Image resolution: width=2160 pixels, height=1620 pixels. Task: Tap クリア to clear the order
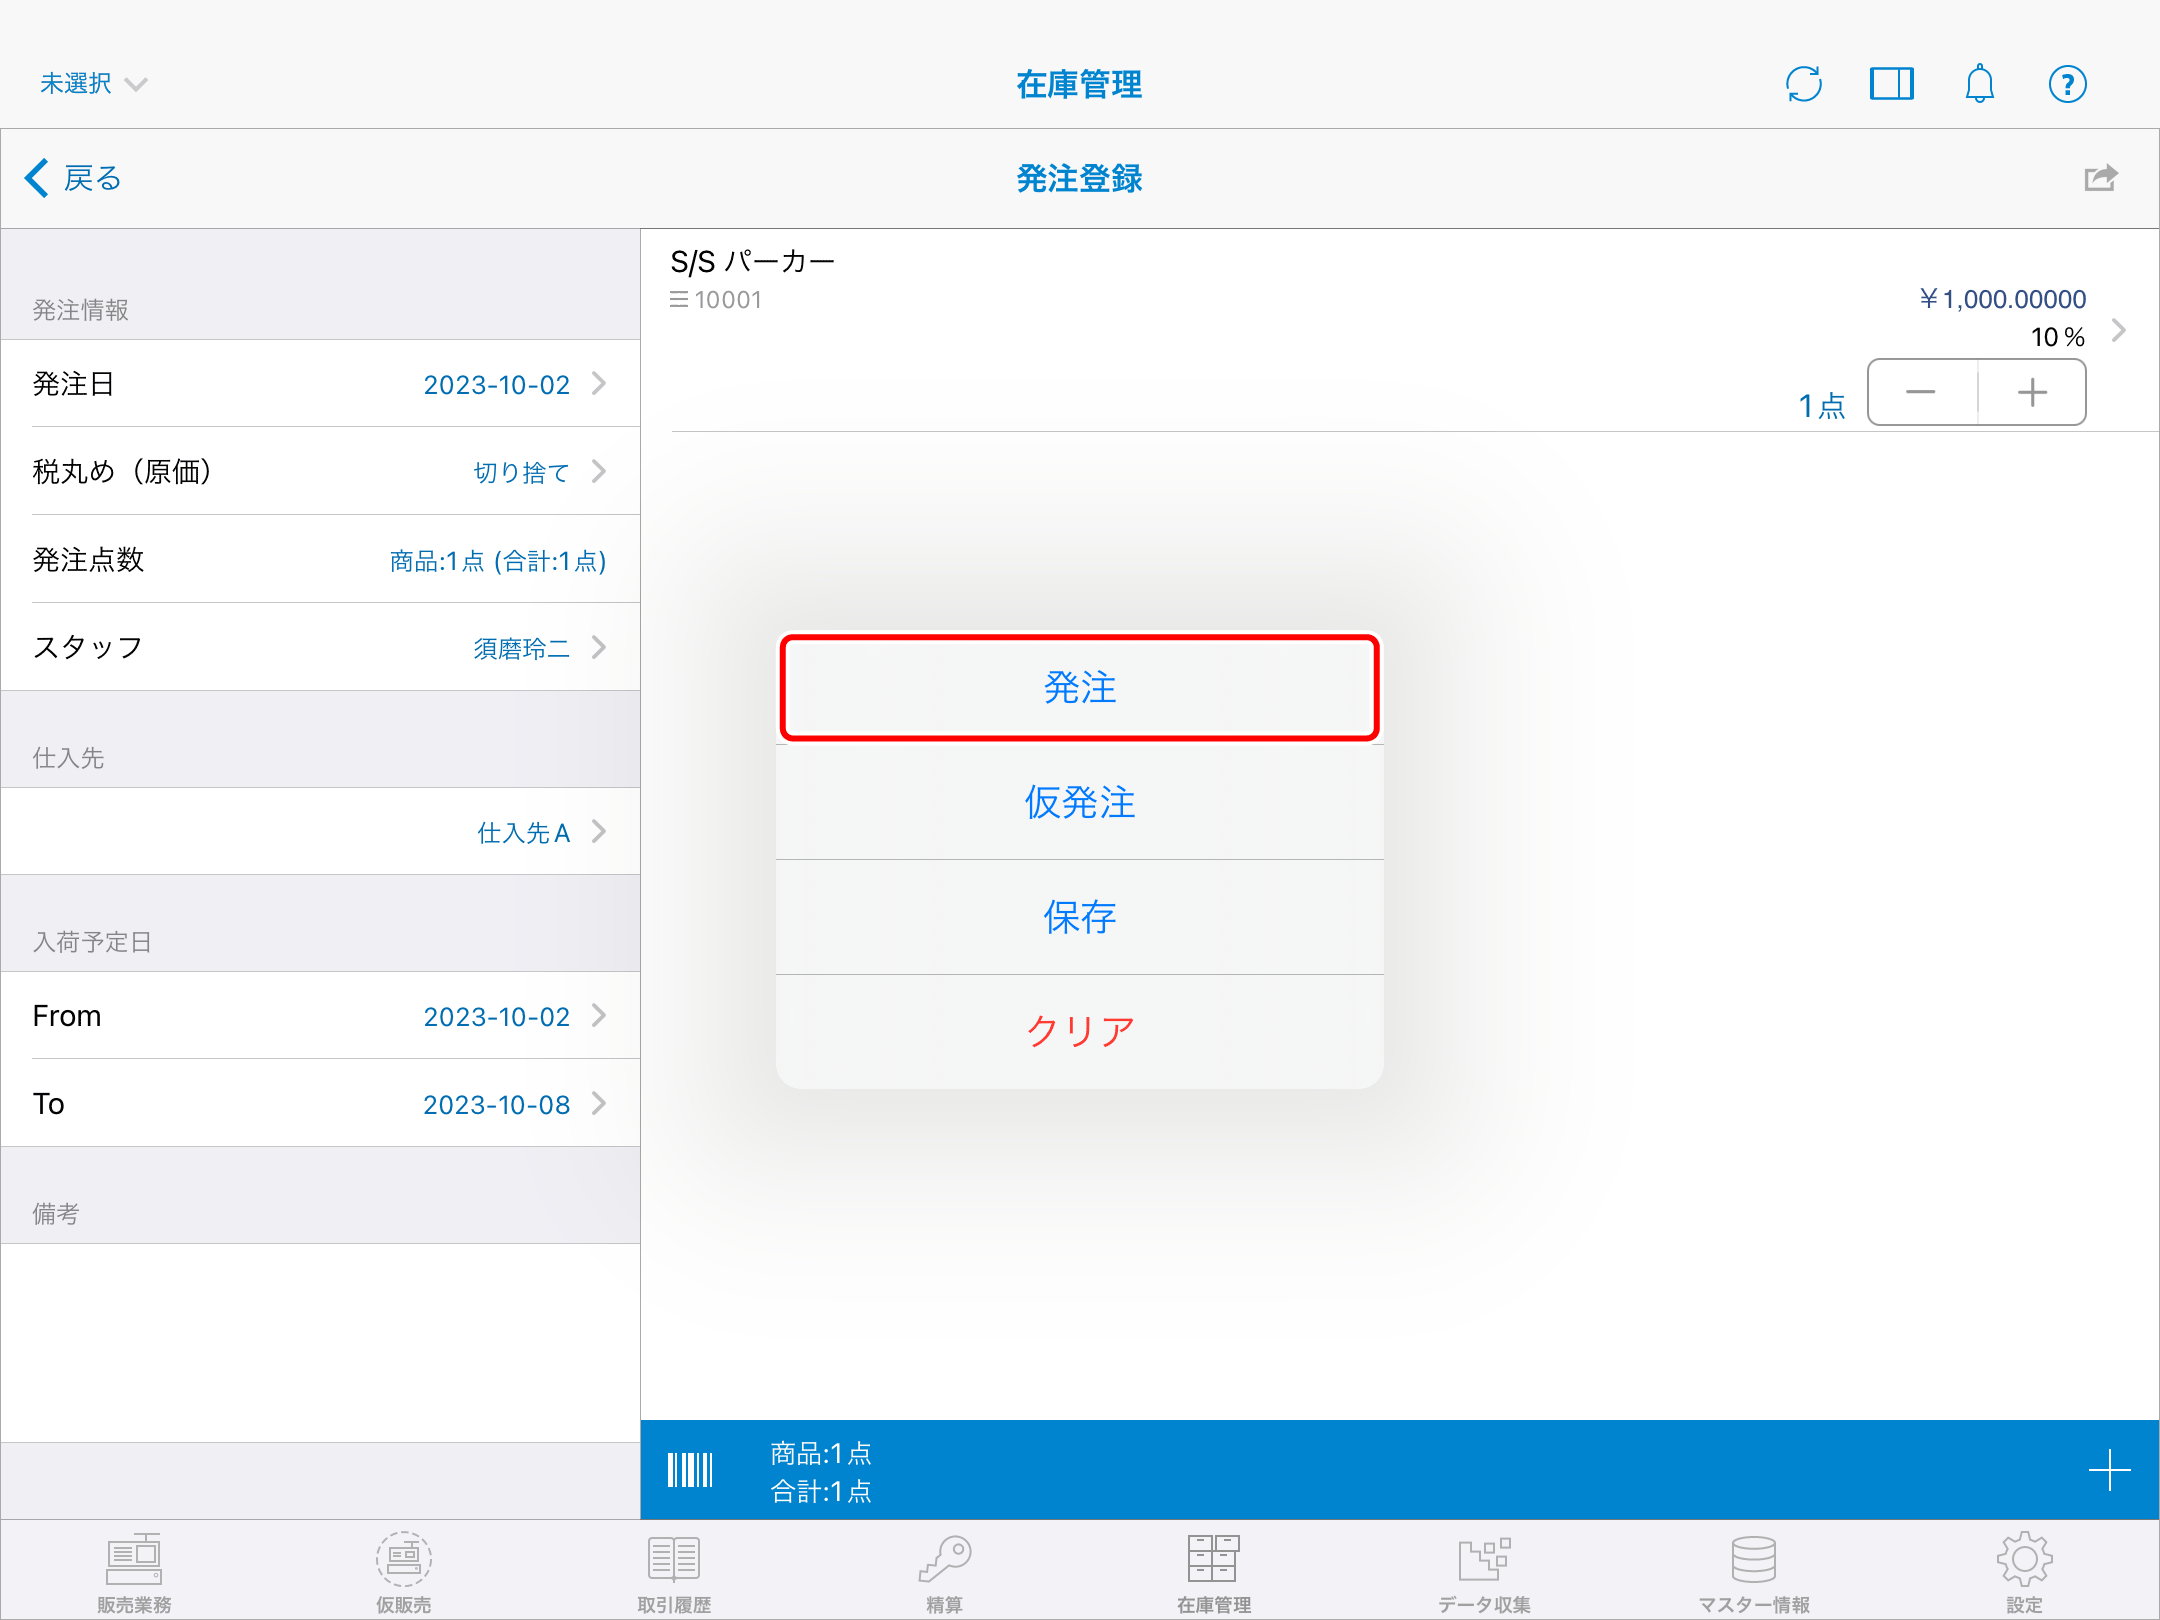coord(1079,1032)
